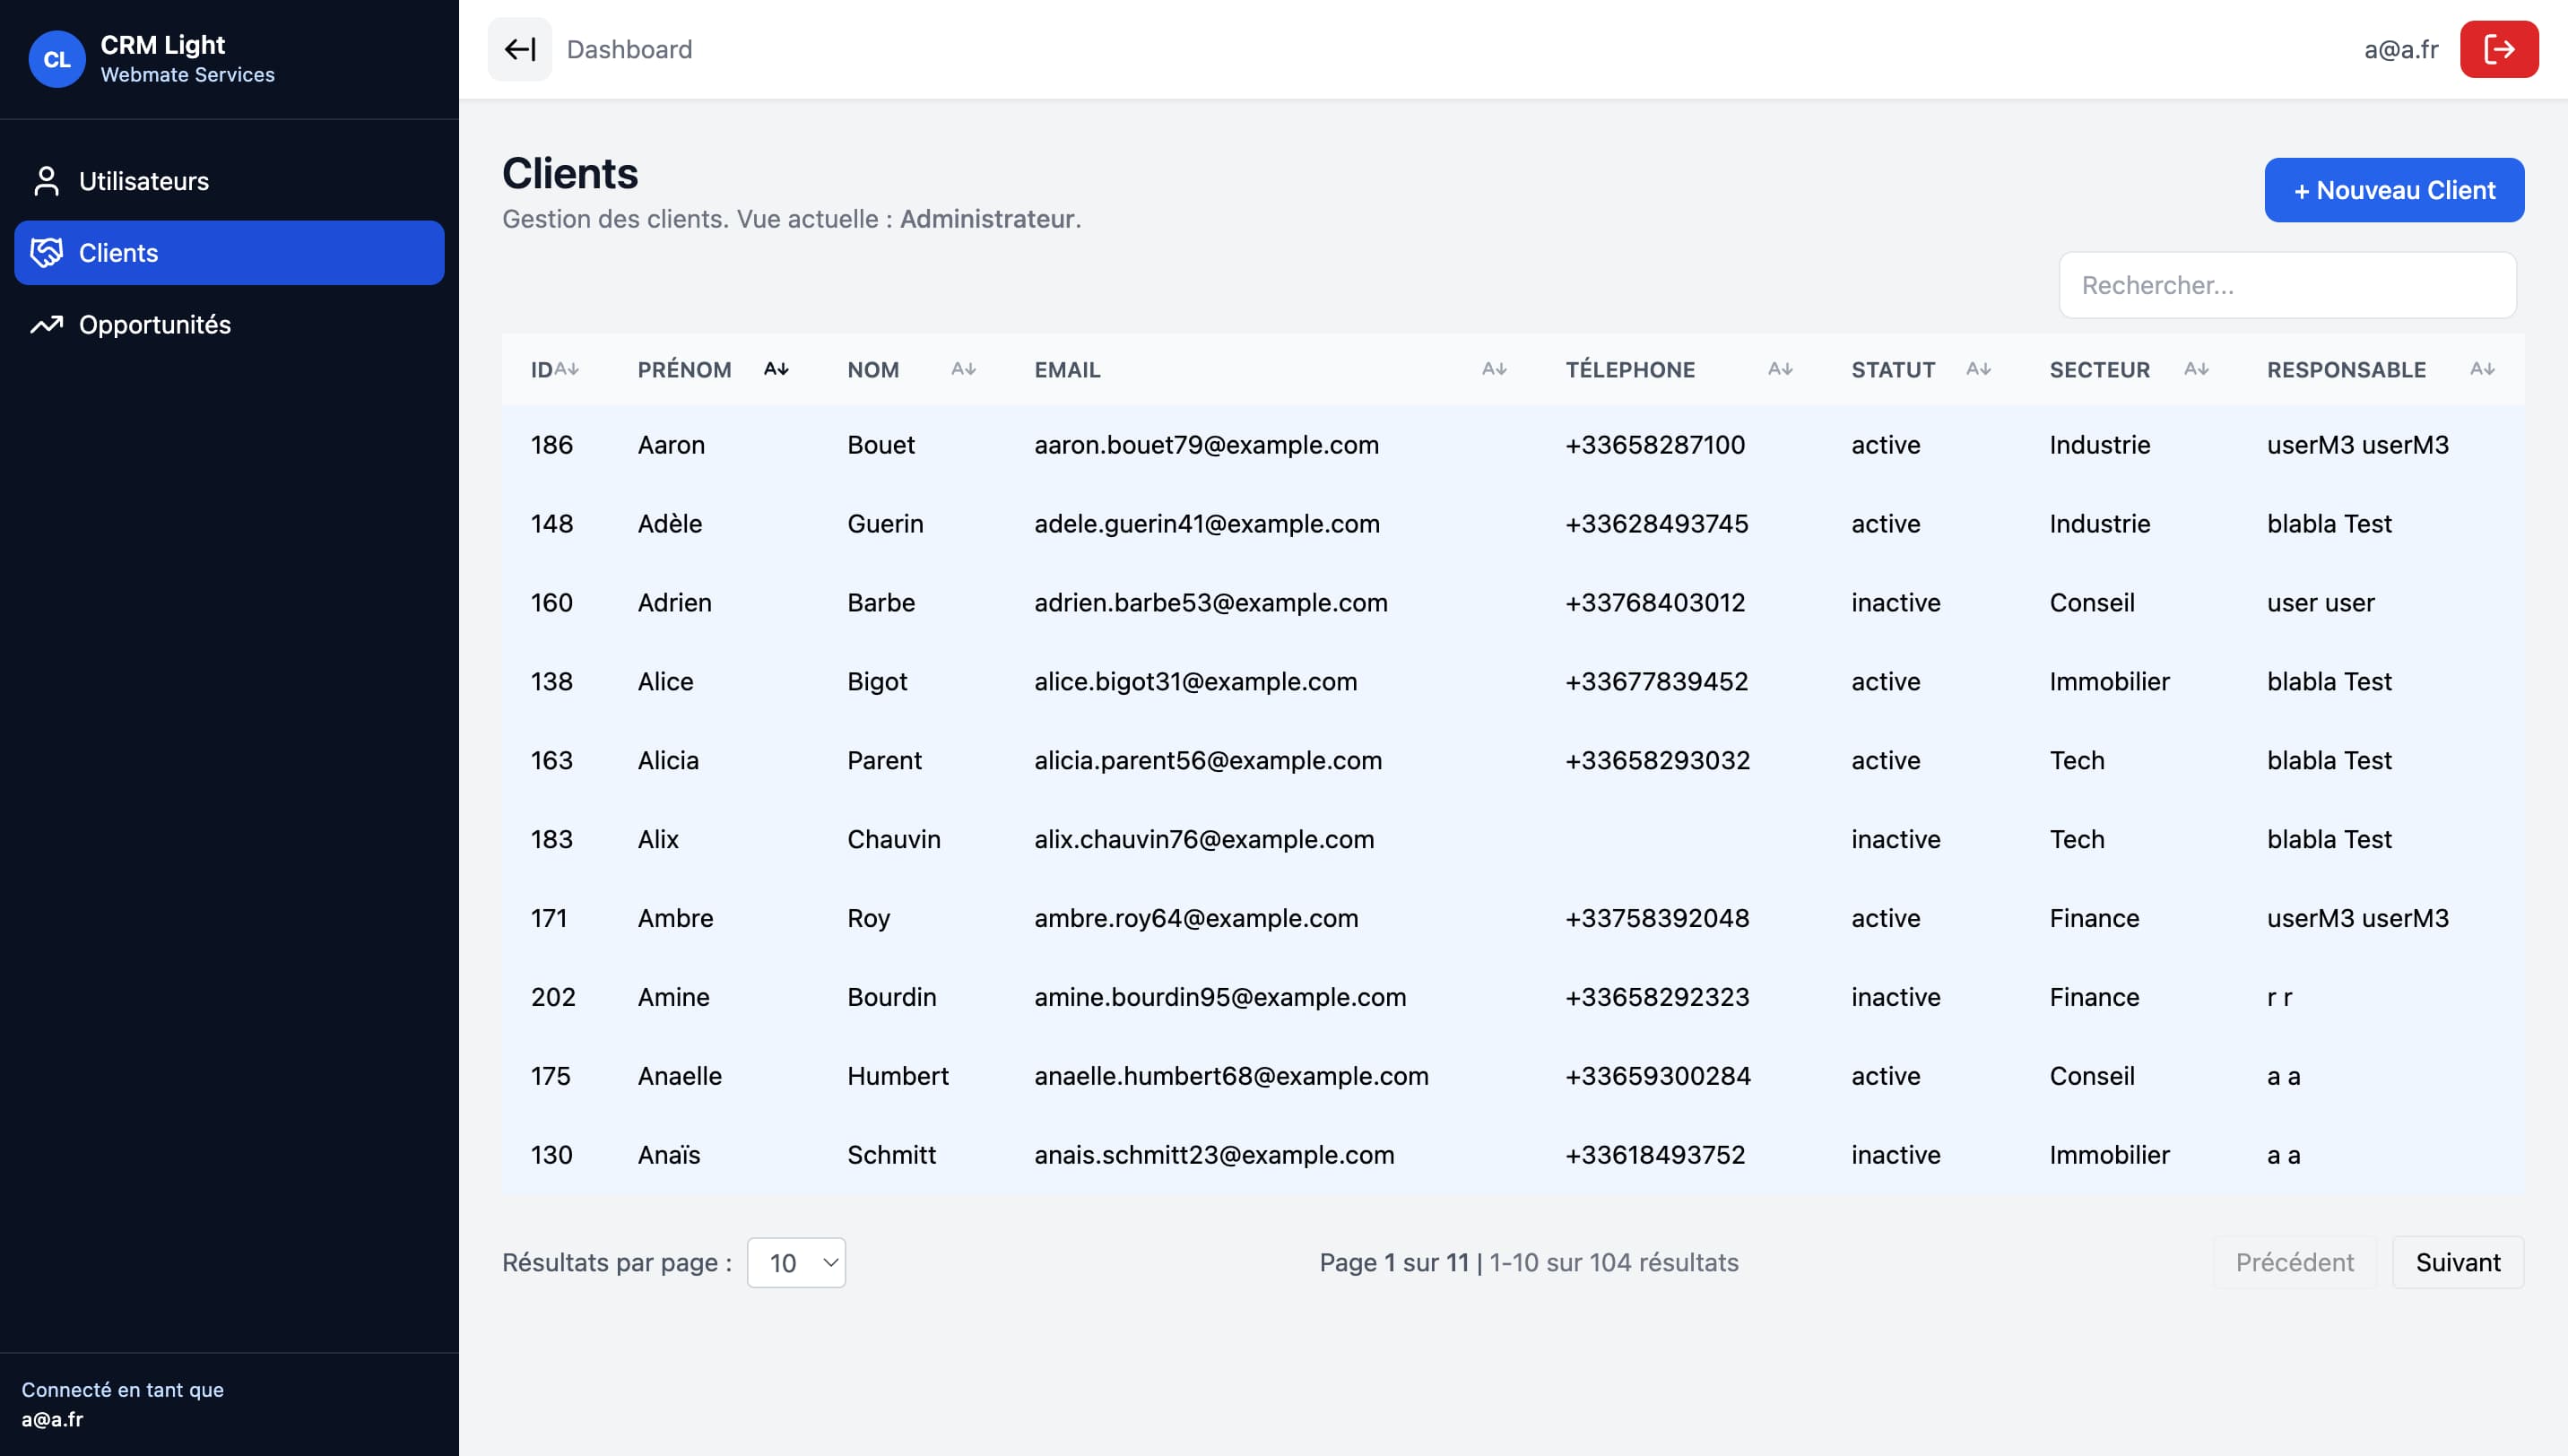
Task: Select the trending chart icon for Opportunités
Action: click(x=46, y=324)
